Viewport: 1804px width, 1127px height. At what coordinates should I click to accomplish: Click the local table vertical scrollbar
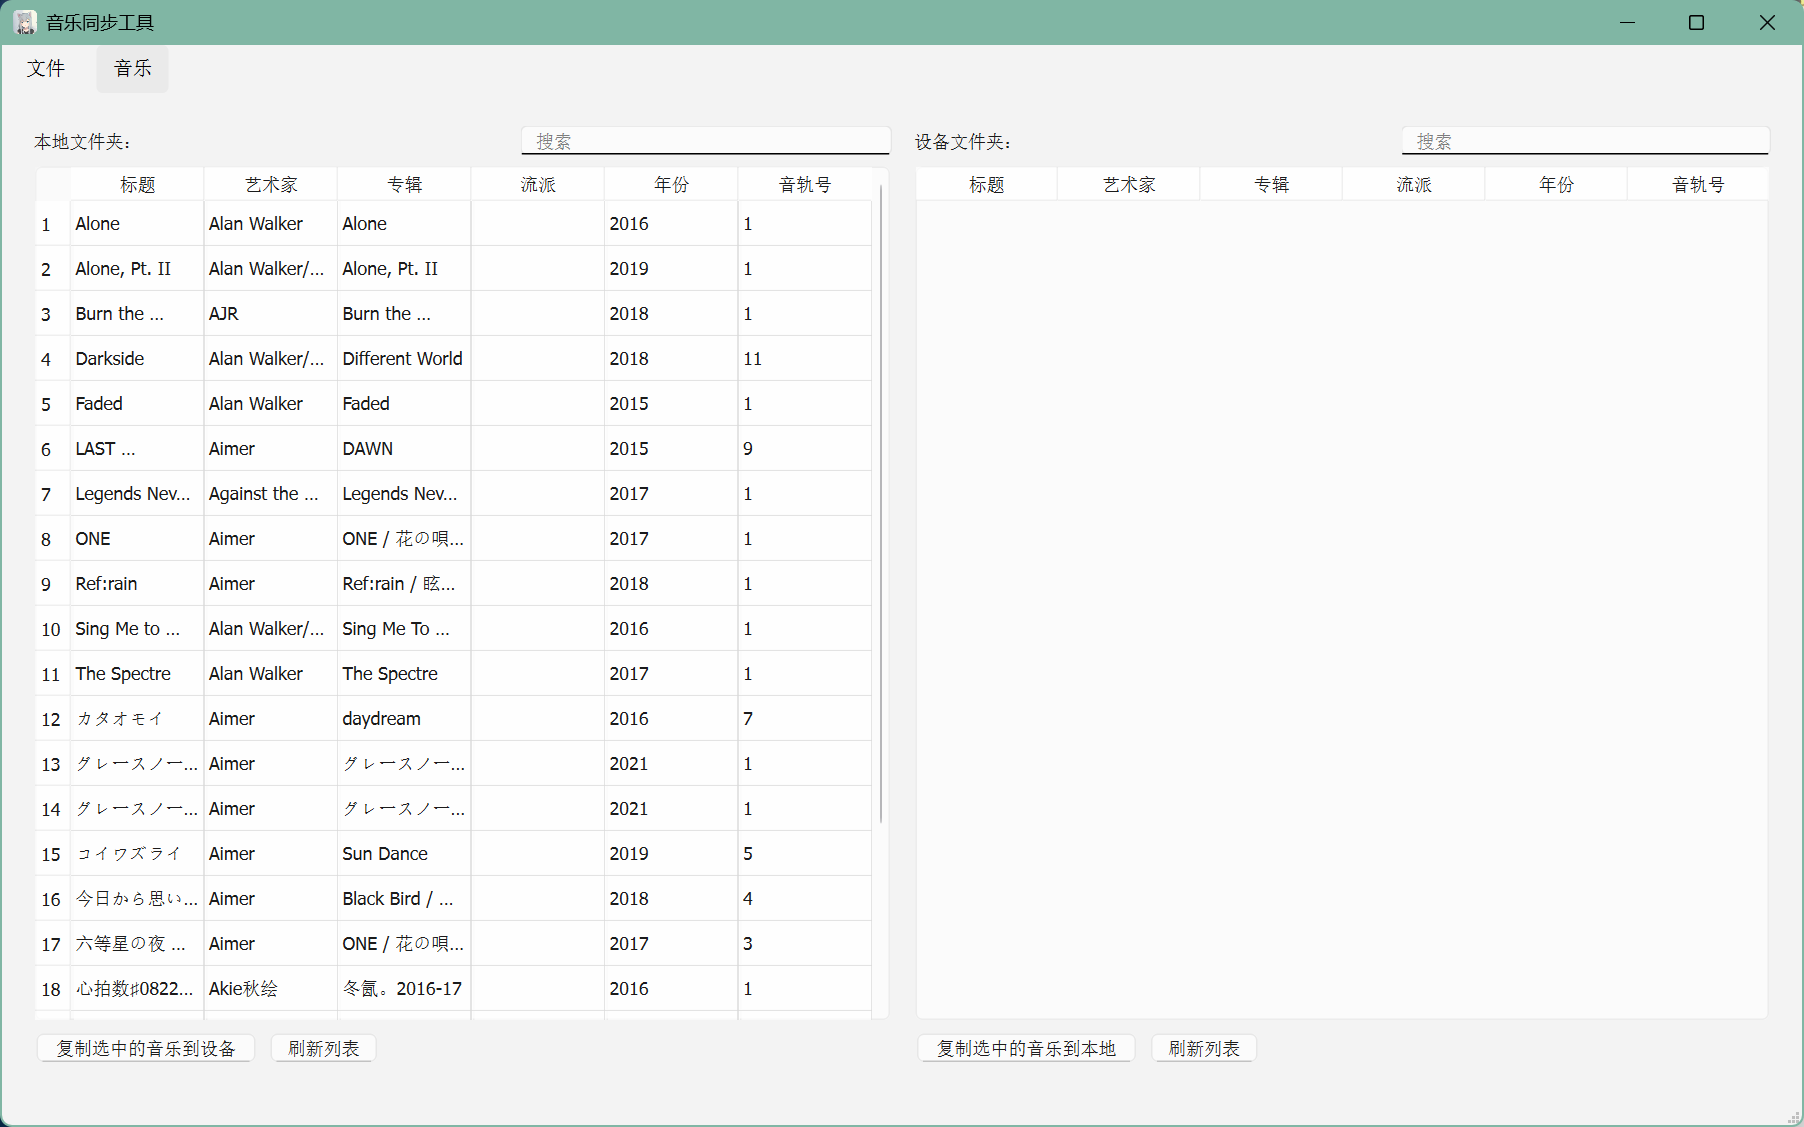click(881, 504)
